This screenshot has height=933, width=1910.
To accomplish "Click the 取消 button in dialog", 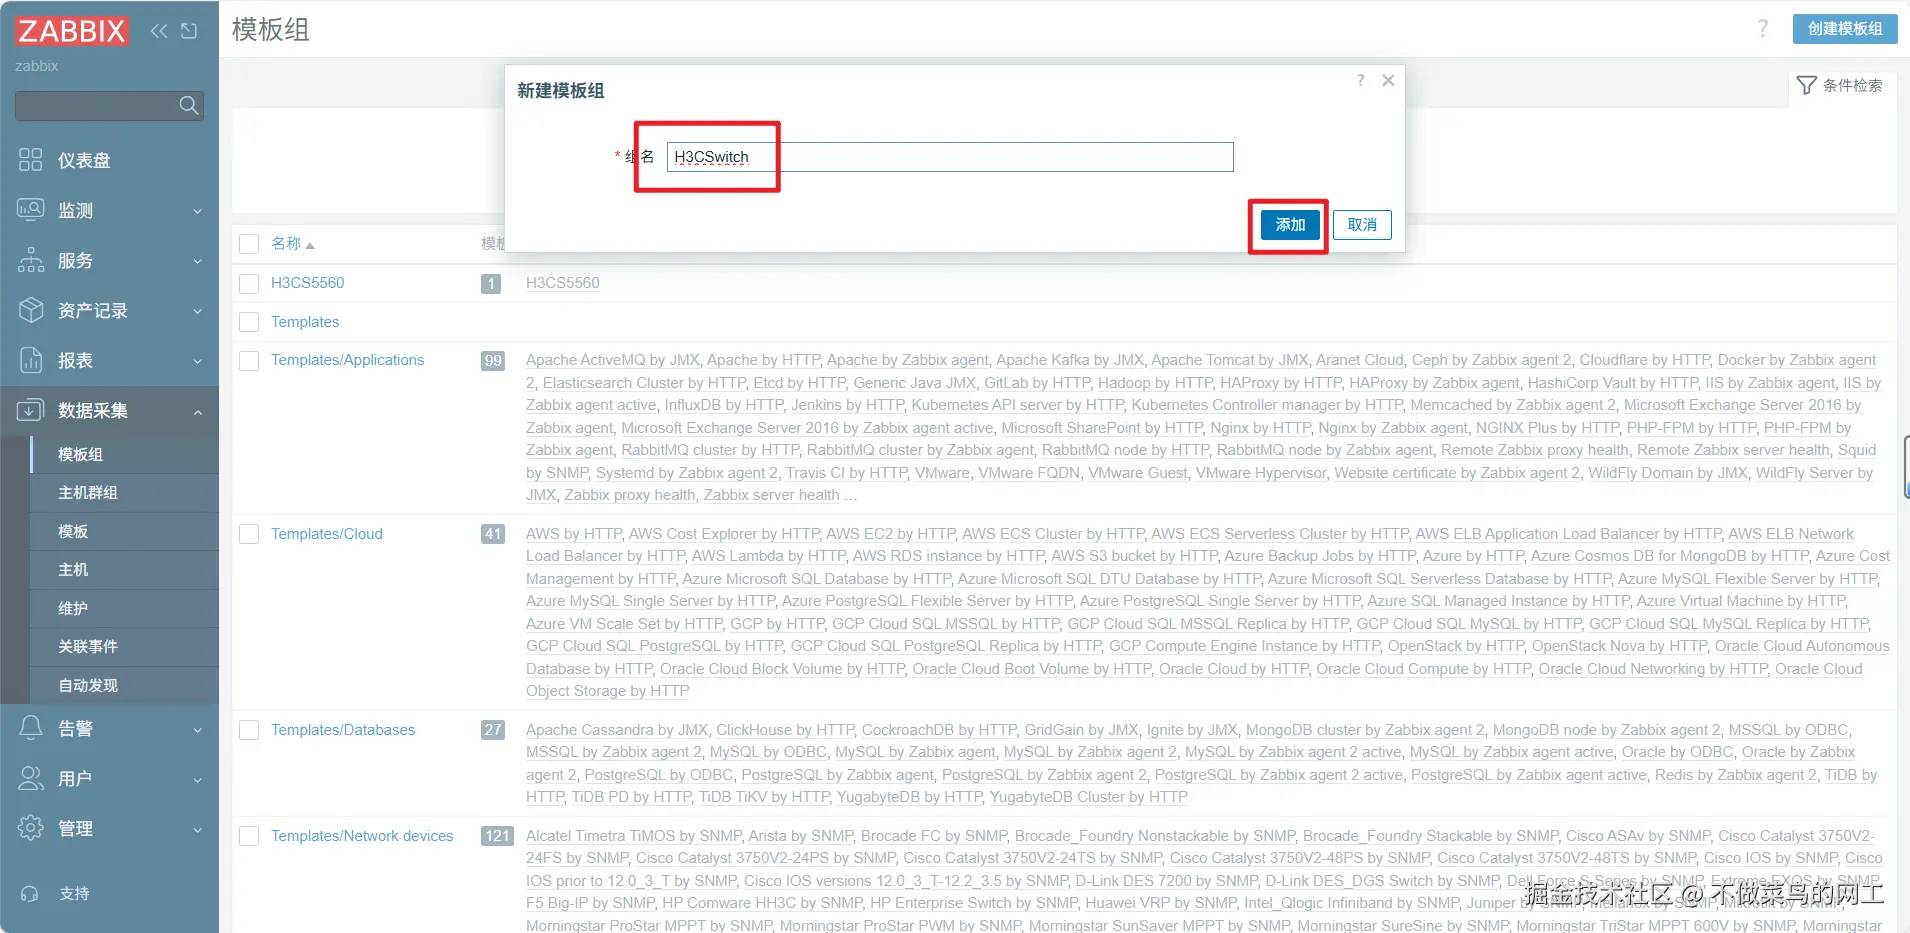I will [x=1362, y=225].
